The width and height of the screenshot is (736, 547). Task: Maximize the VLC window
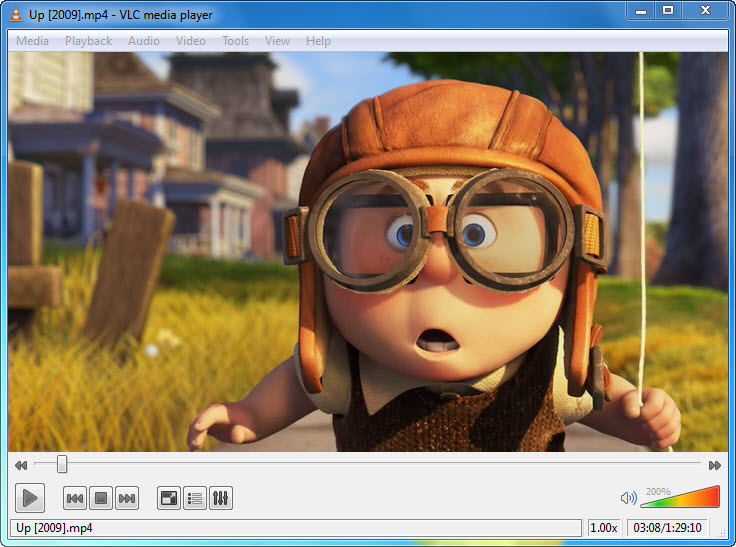[x=667, y=11]
